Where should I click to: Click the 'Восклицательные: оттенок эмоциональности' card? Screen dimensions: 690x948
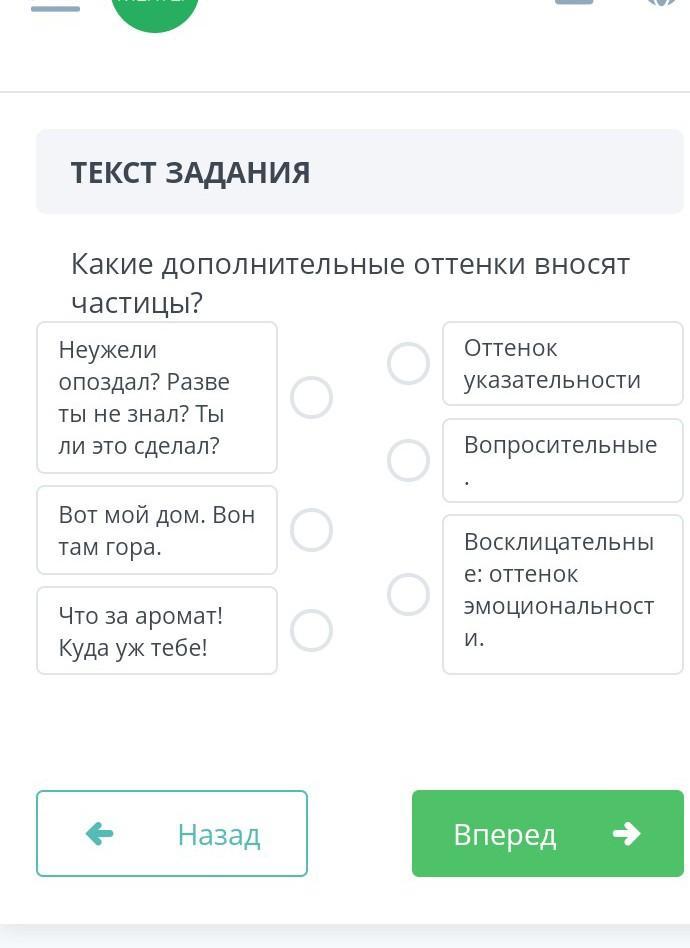562,594
